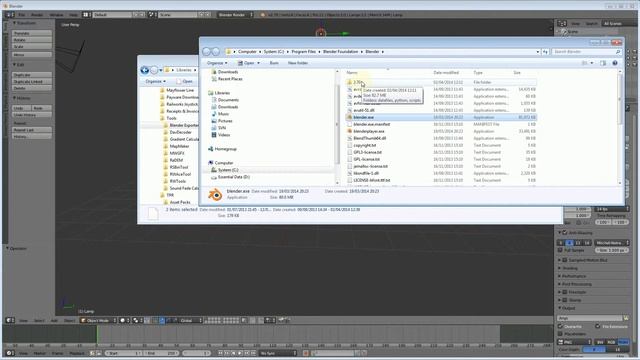Open the Blender Render engine dropdown

click(x=236, y=15)
